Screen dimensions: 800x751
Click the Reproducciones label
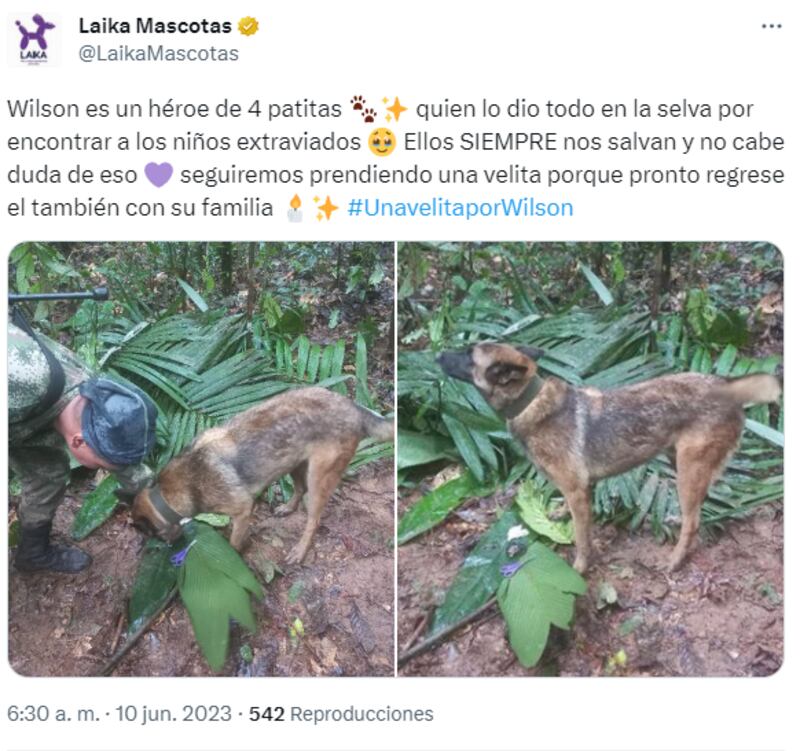pyautogui.click(x=362, y=714)
